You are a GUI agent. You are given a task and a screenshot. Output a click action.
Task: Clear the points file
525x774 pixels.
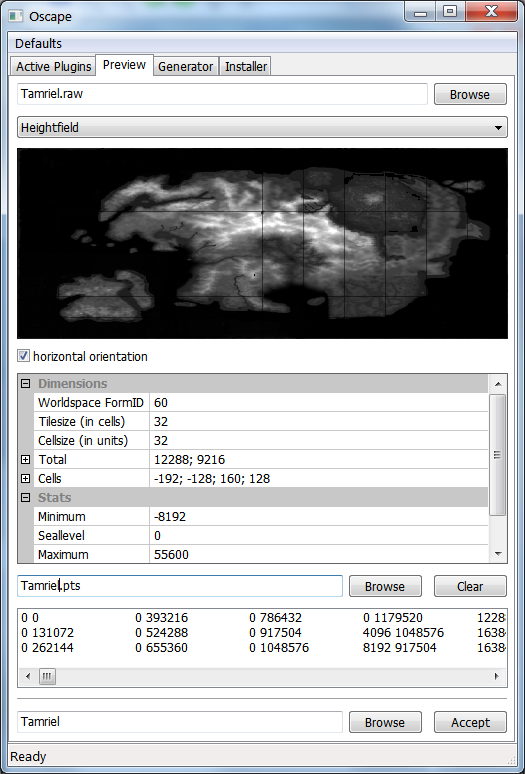coord(470,586)
